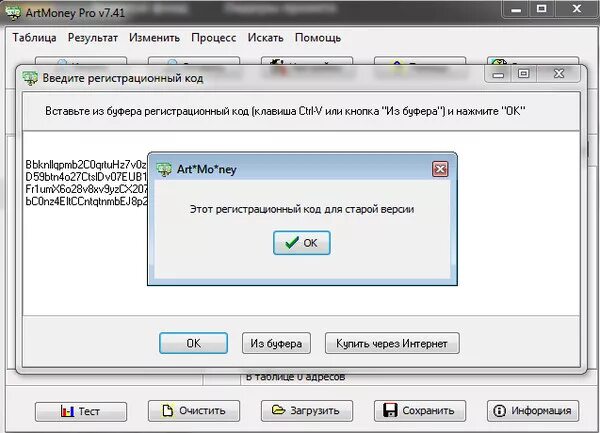Close the registration code dialog

click(x=559, y=73)
